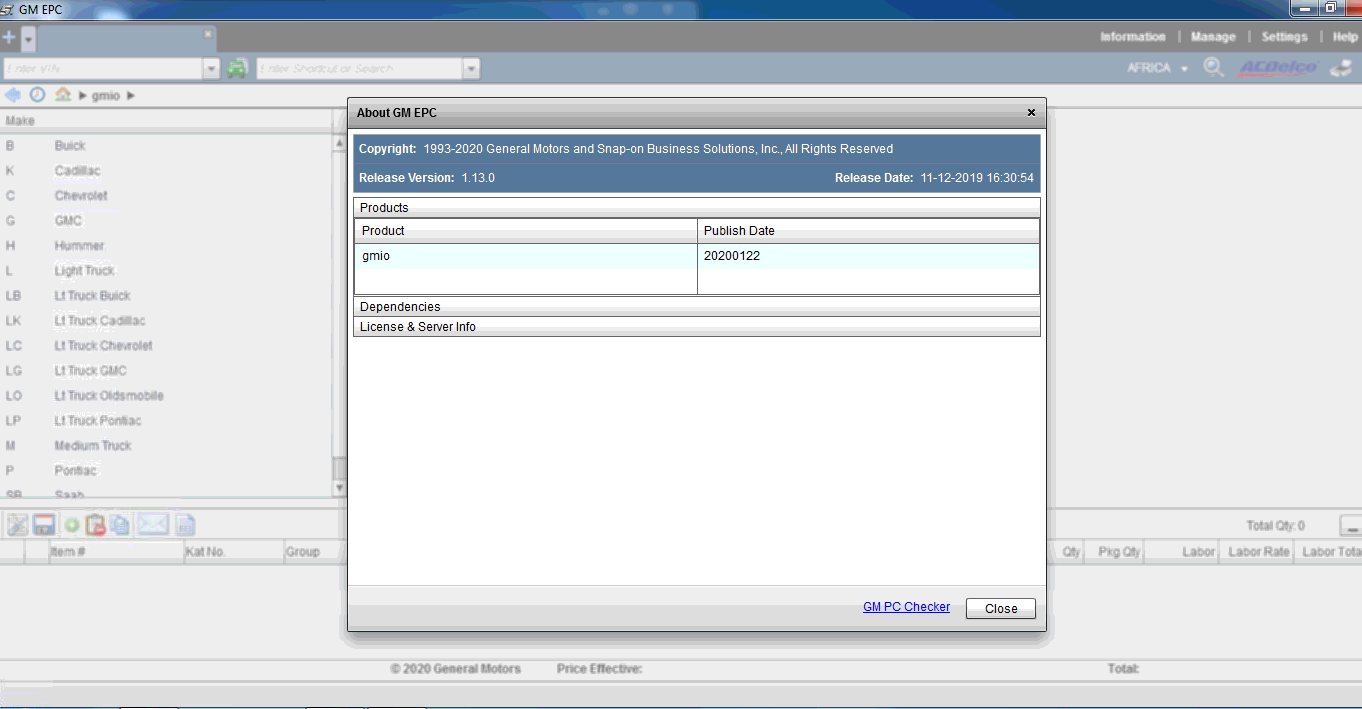1362x709 pixels.
Task: Select the 20200122 publish date cell
Action: (x=868, y=256)
